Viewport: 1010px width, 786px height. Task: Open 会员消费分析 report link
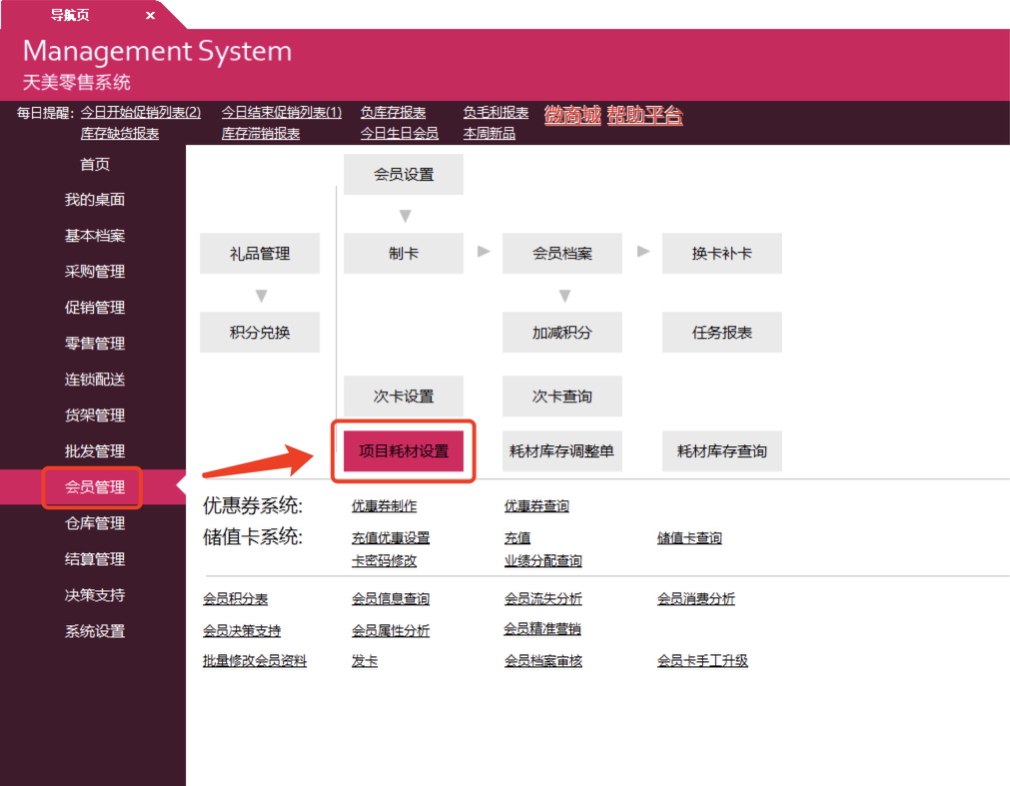pos(695,599)
